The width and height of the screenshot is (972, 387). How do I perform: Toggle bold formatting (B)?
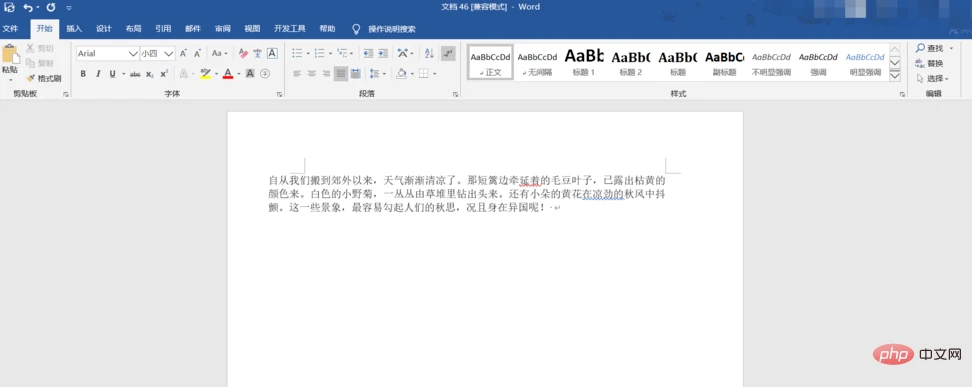point(83,74)
